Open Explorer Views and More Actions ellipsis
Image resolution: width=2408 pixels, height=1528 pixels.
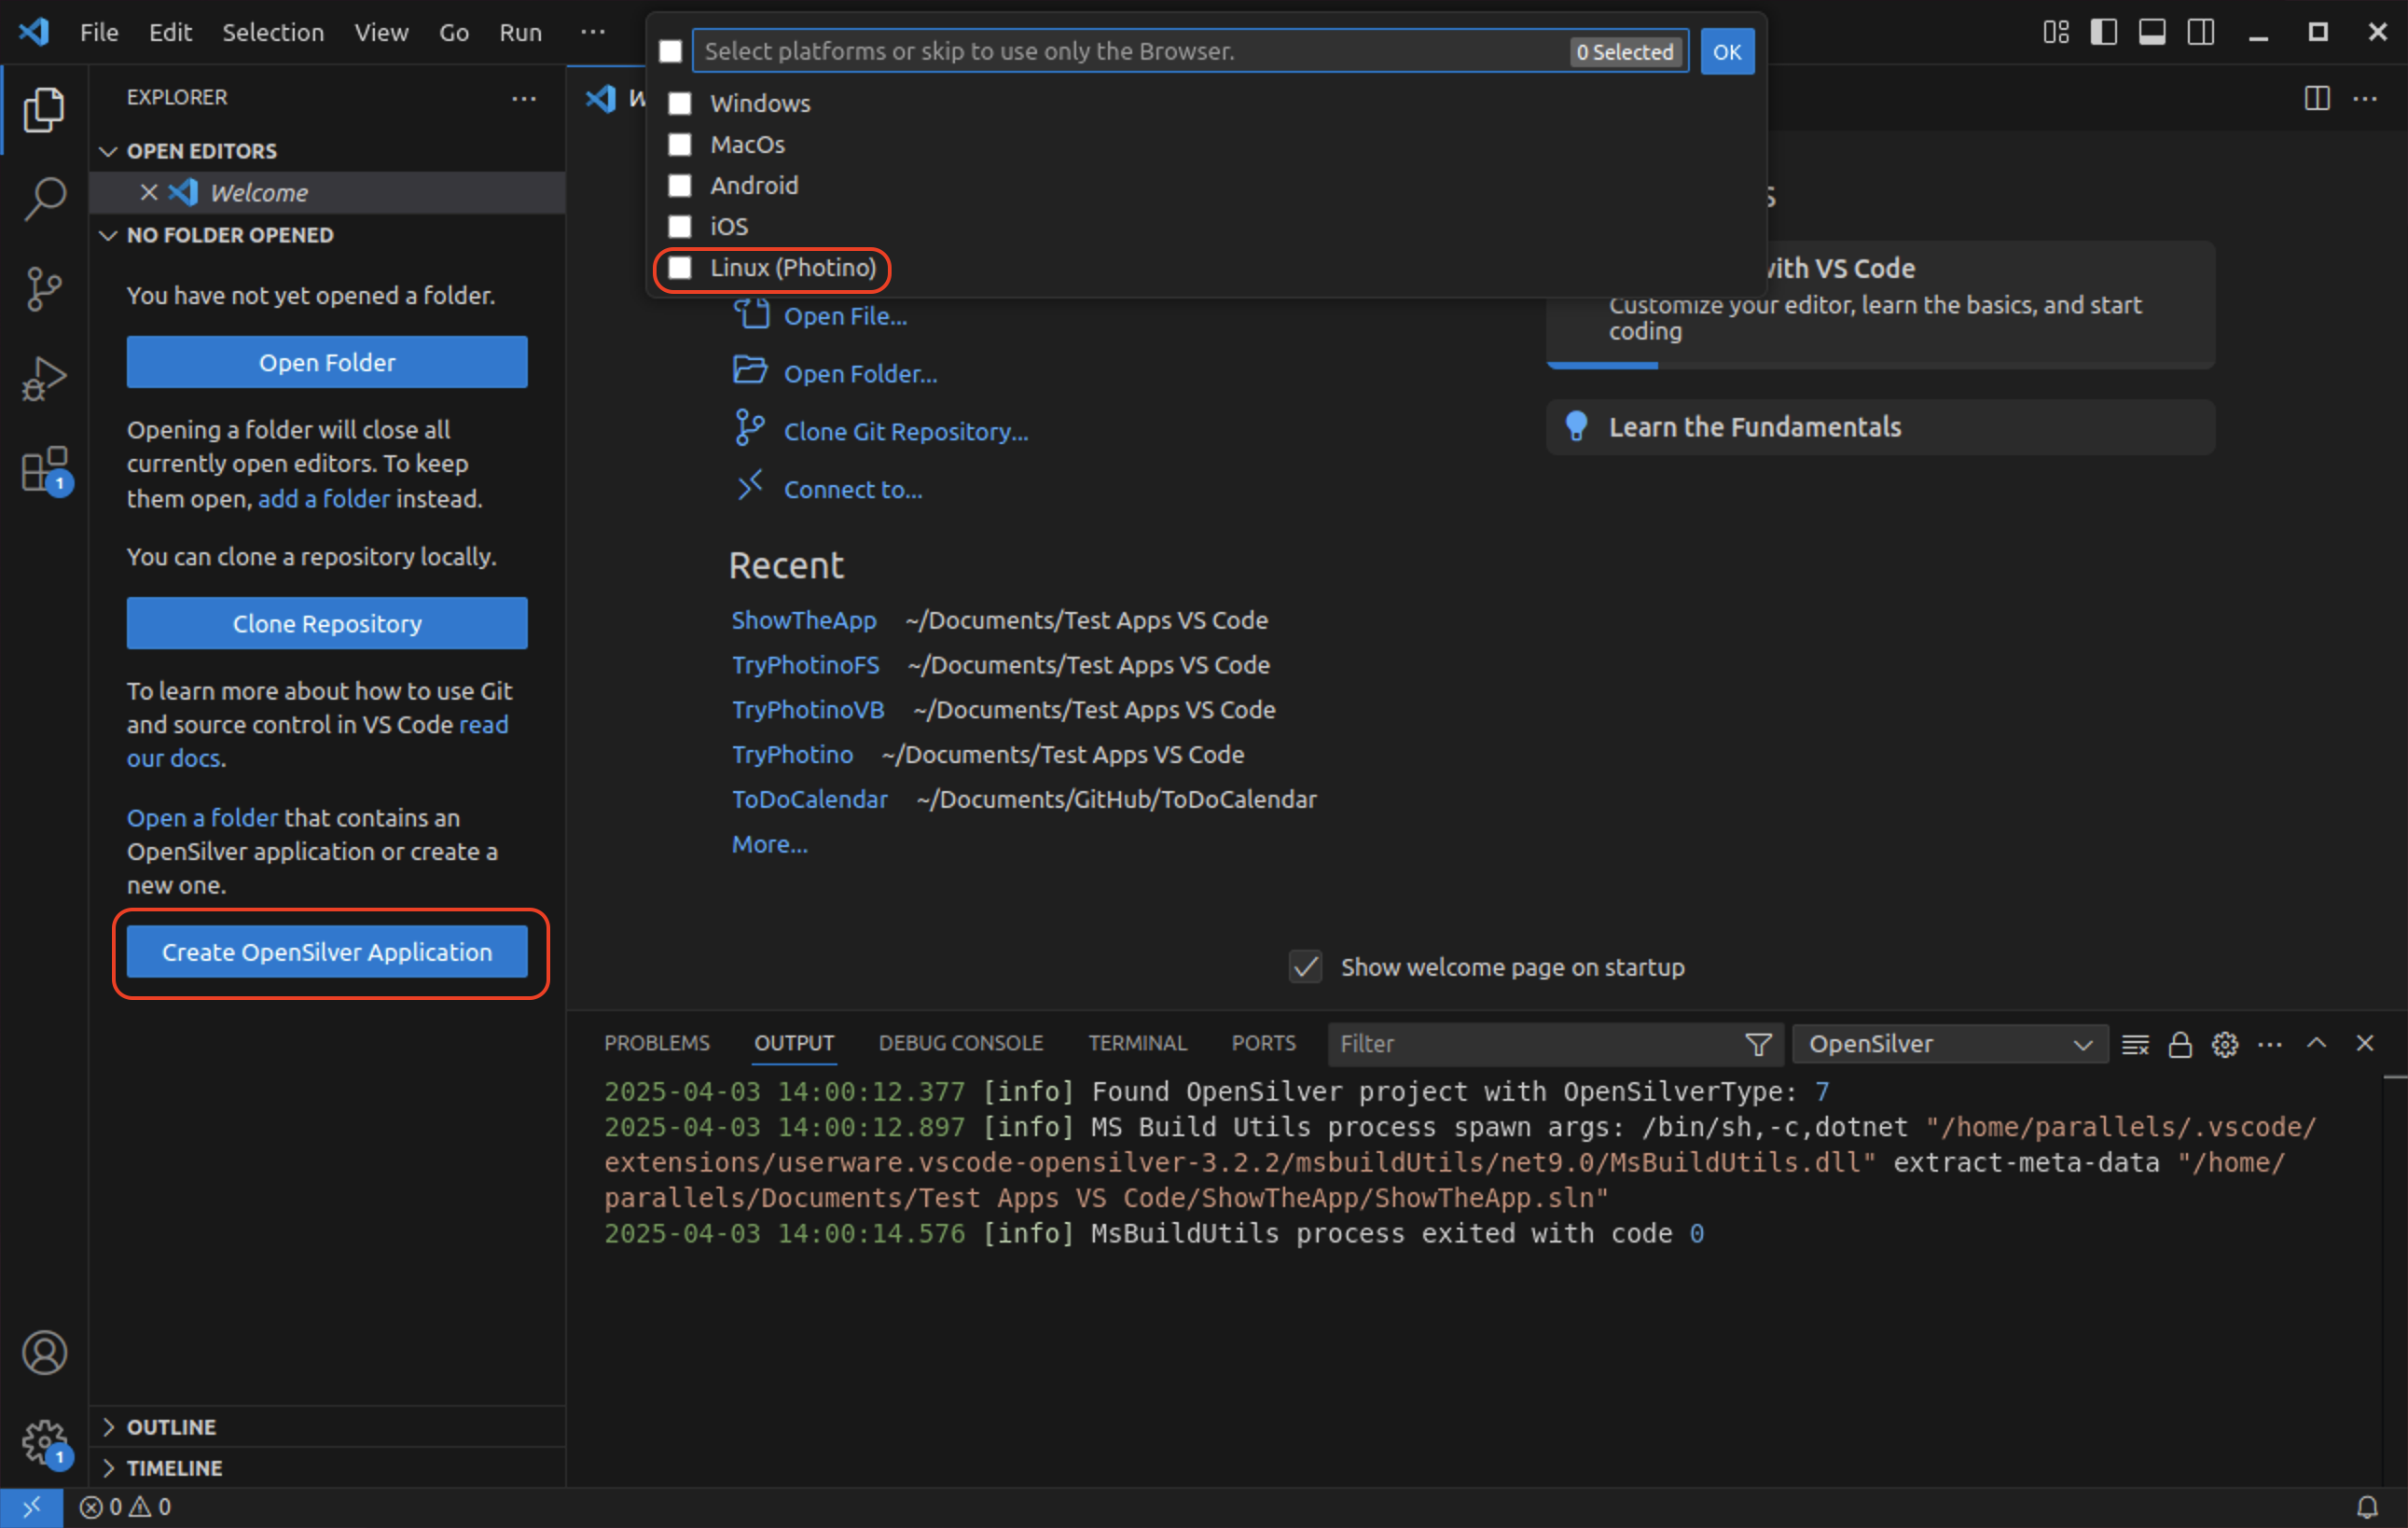[x=524, y=98]
